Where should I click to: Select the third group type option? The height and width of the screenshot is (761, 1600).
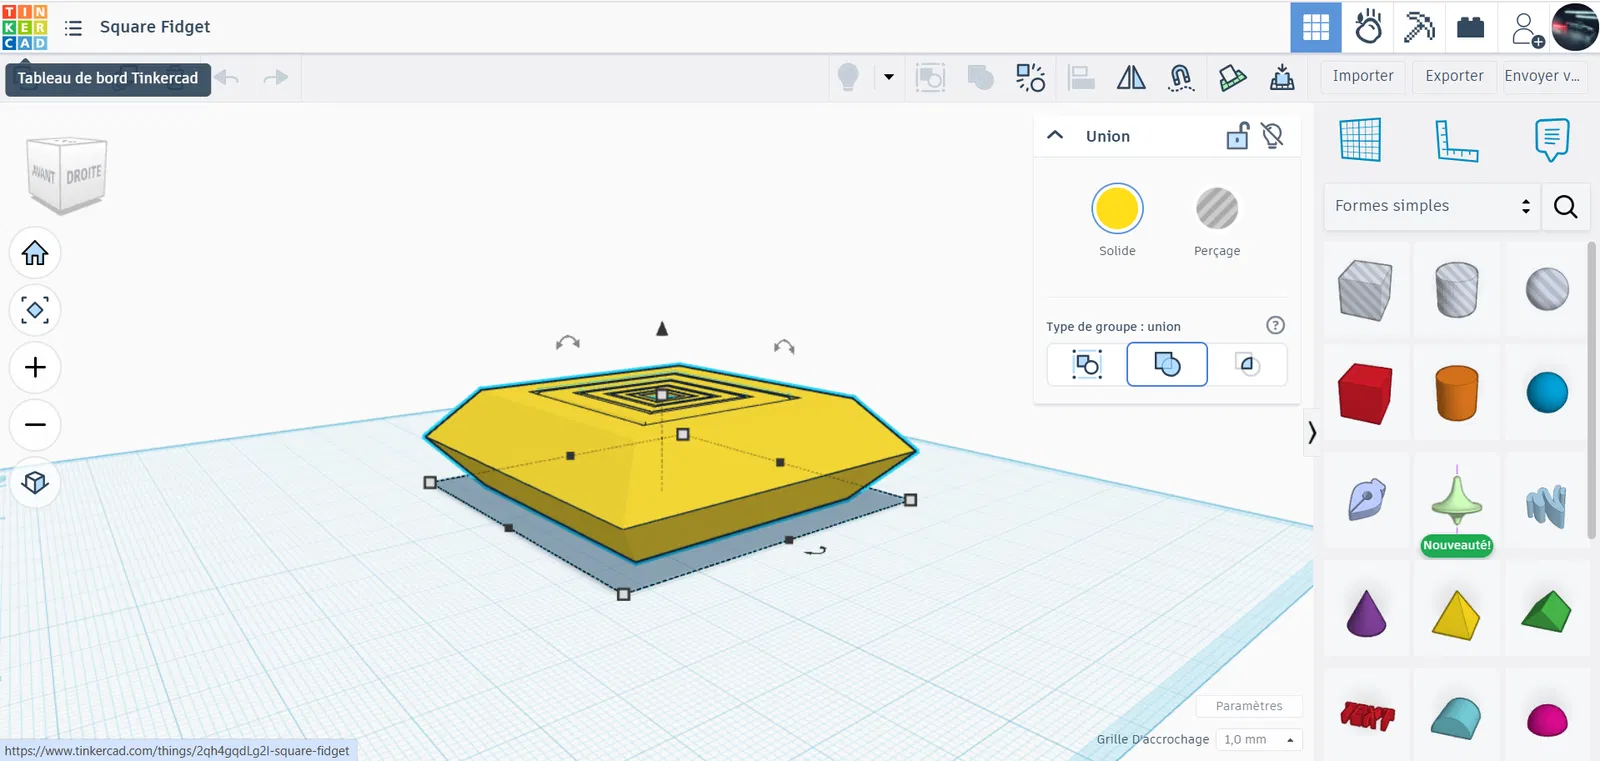[1247, 364]
